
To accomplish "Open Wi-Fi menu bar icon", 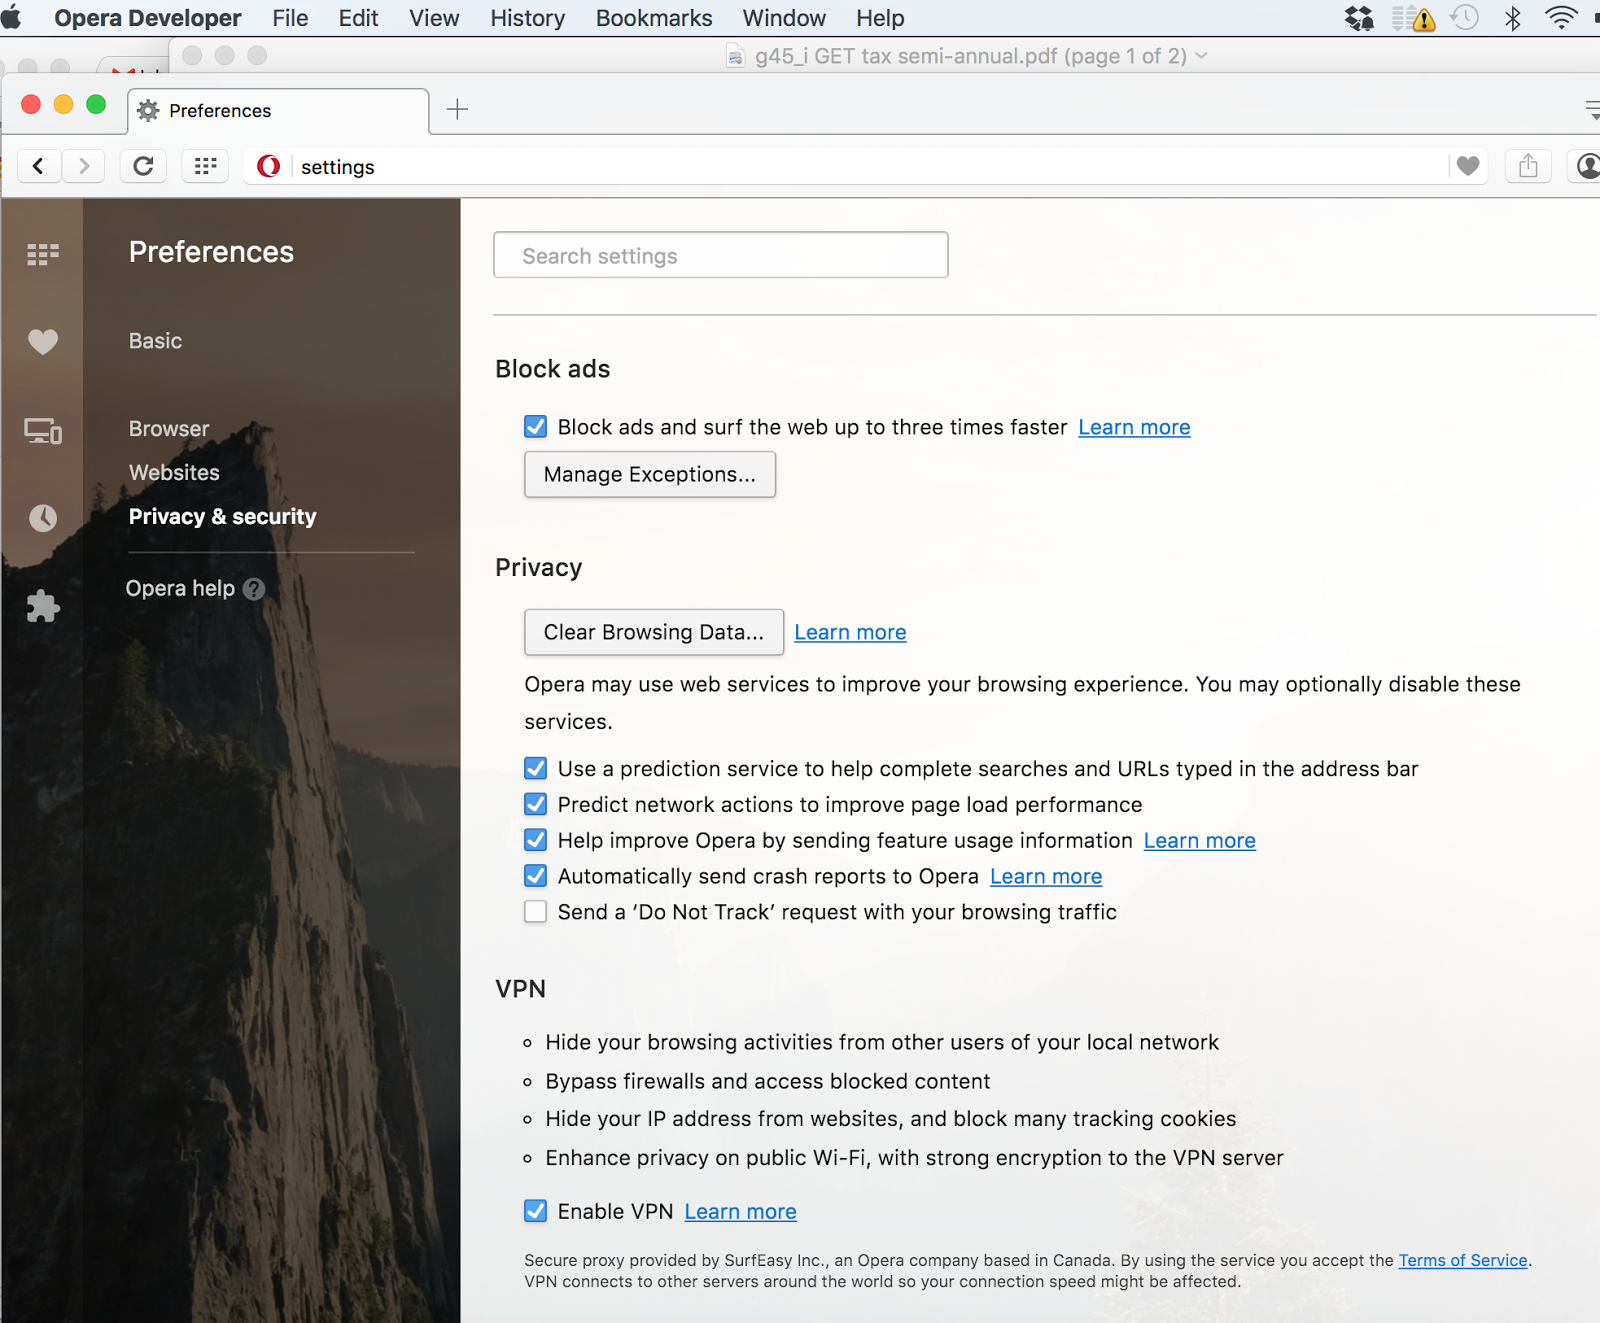I will click(1560, 18).
